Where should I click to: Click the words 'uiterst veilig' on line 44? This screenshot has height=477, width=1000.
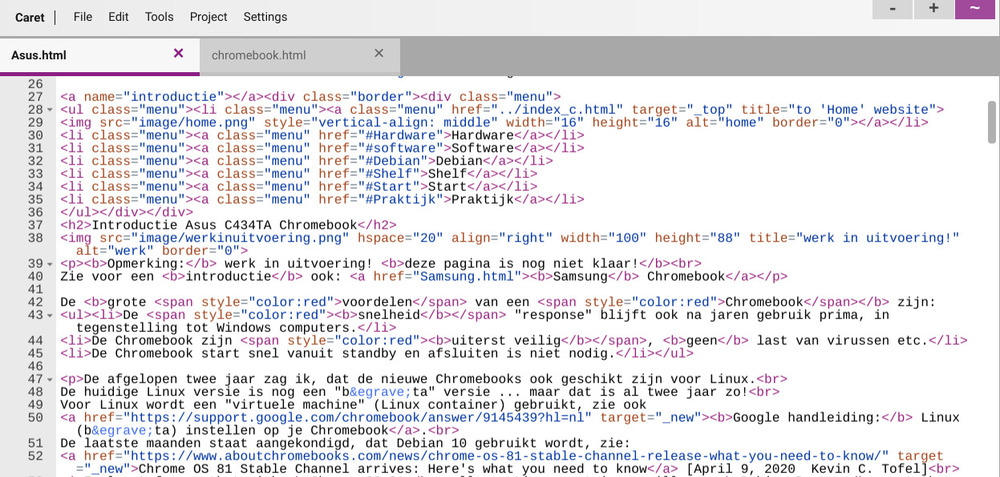pos(506,341)
